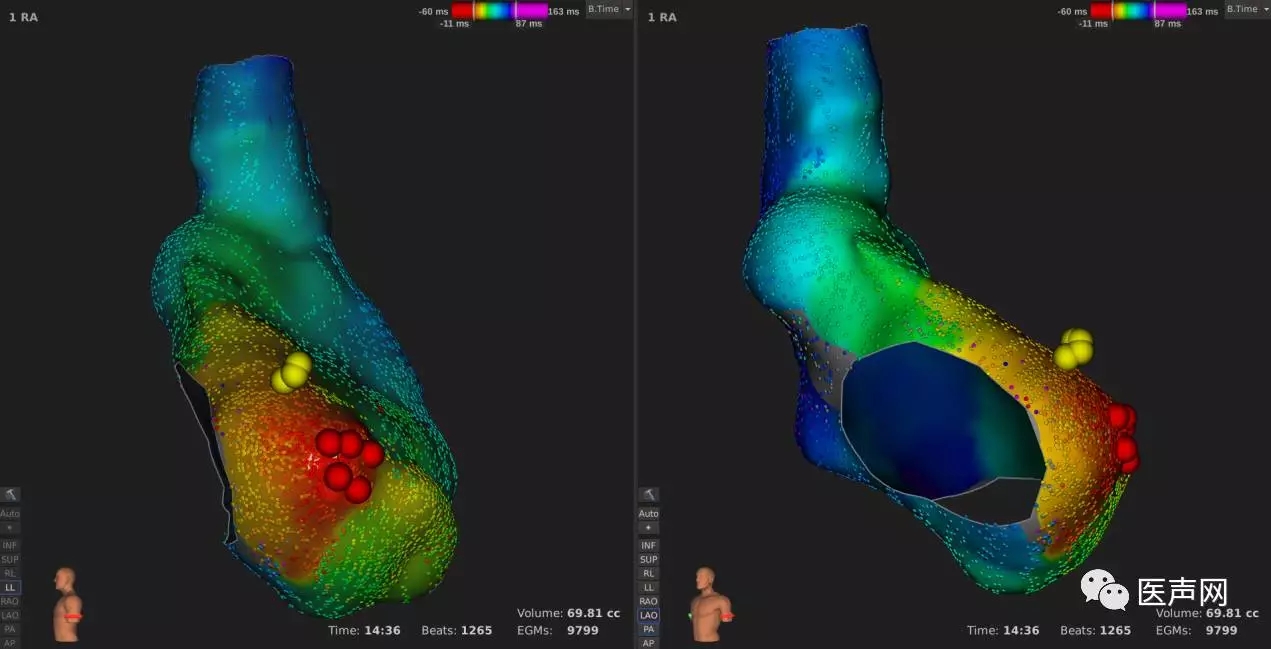Viewport: 1271px width, 649px height.
Task: Click the hammer tool icon in right panel
Action: (x=649, y=495)
